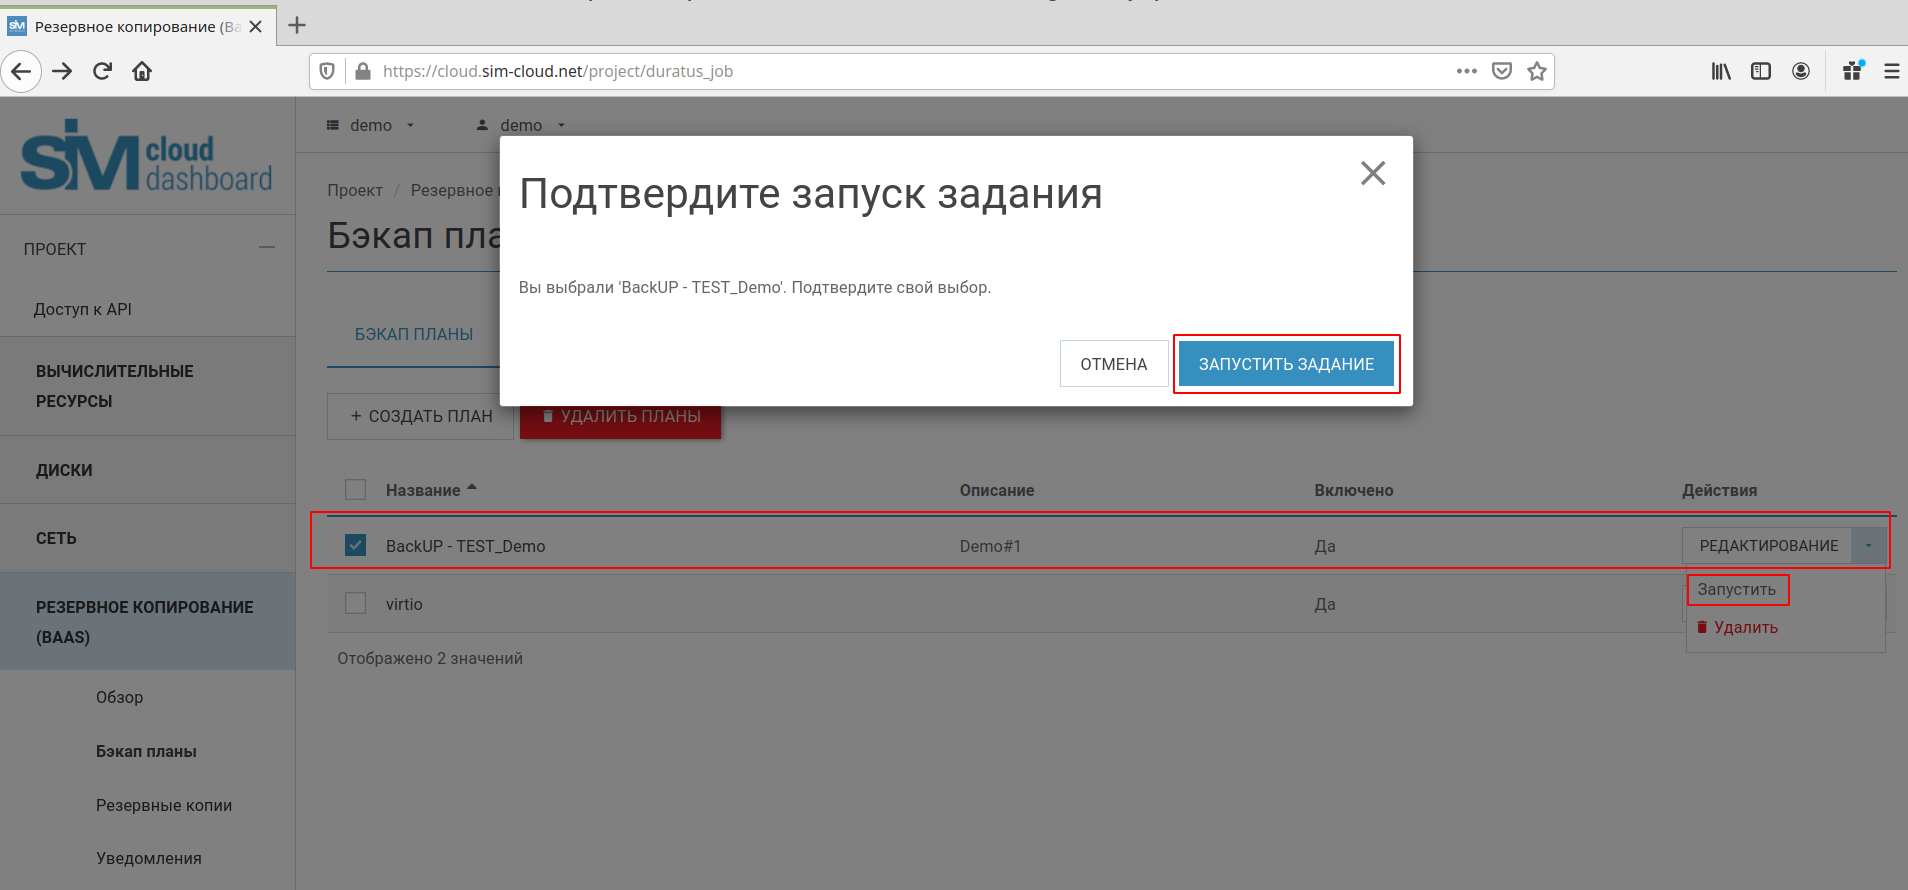The image size is (1908, 890).
Task: Expand the actions arrow beside РЕДАКТИРОВАНИЕ
Action: (1868, 545)
